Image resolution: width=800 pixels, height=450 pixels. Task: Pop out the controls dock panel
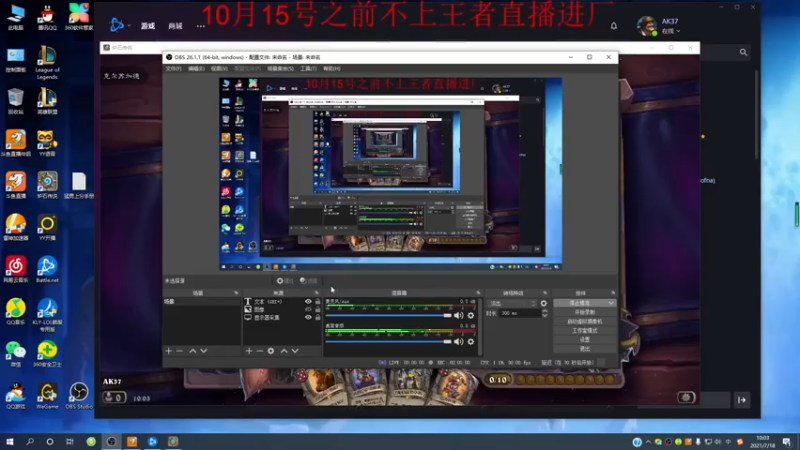pos(613,293)
